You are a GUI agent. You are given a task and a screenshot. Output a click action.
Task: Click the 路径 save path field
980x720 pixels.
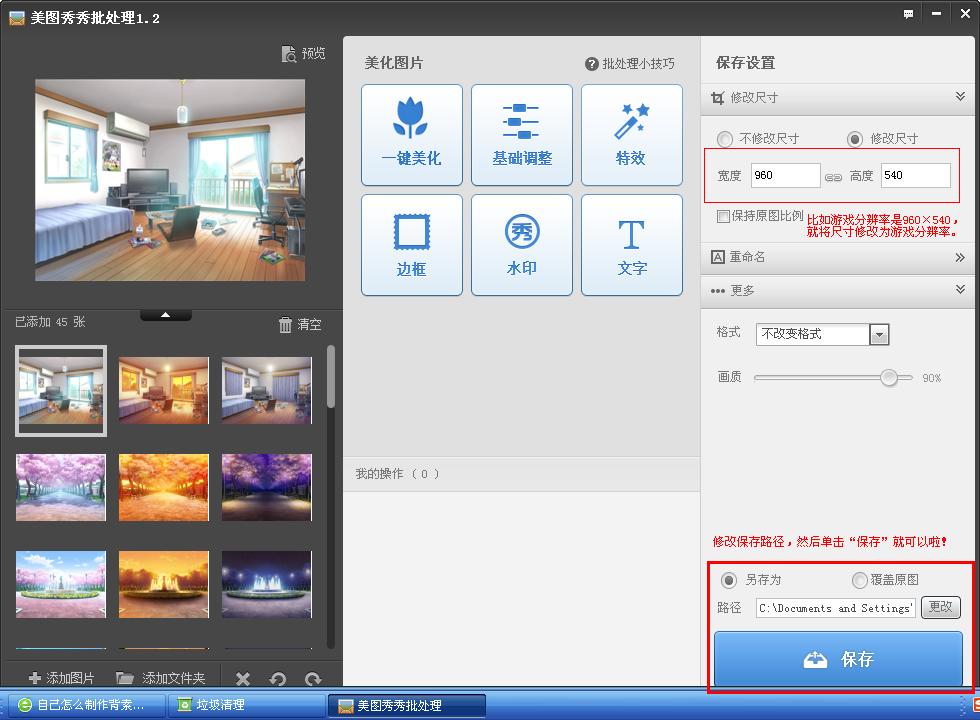pos(836,608)
